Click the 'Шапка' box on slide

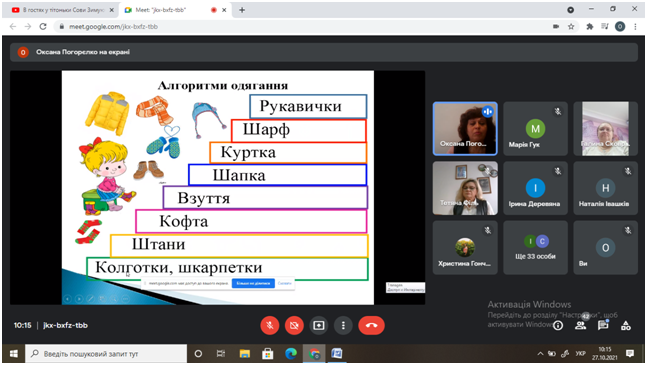pyautogui.click(x=277, y=175)
